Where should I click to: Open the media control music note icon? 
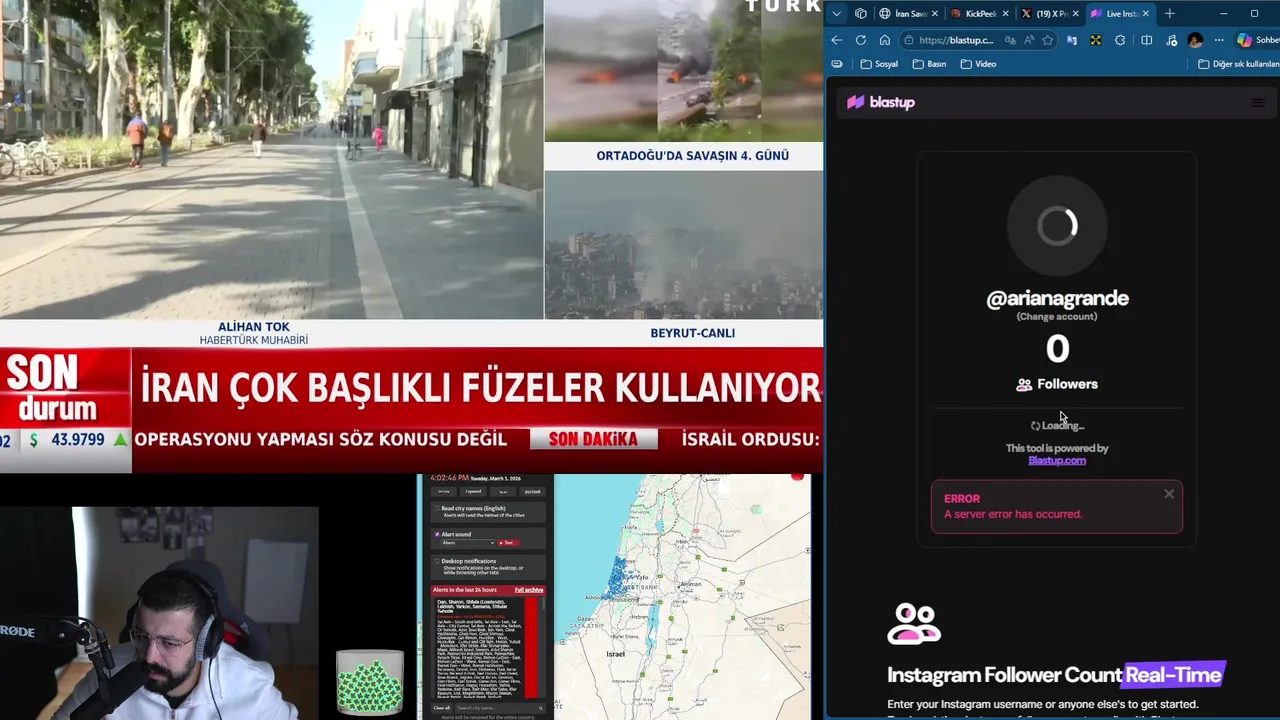[x=1171, y=40]
